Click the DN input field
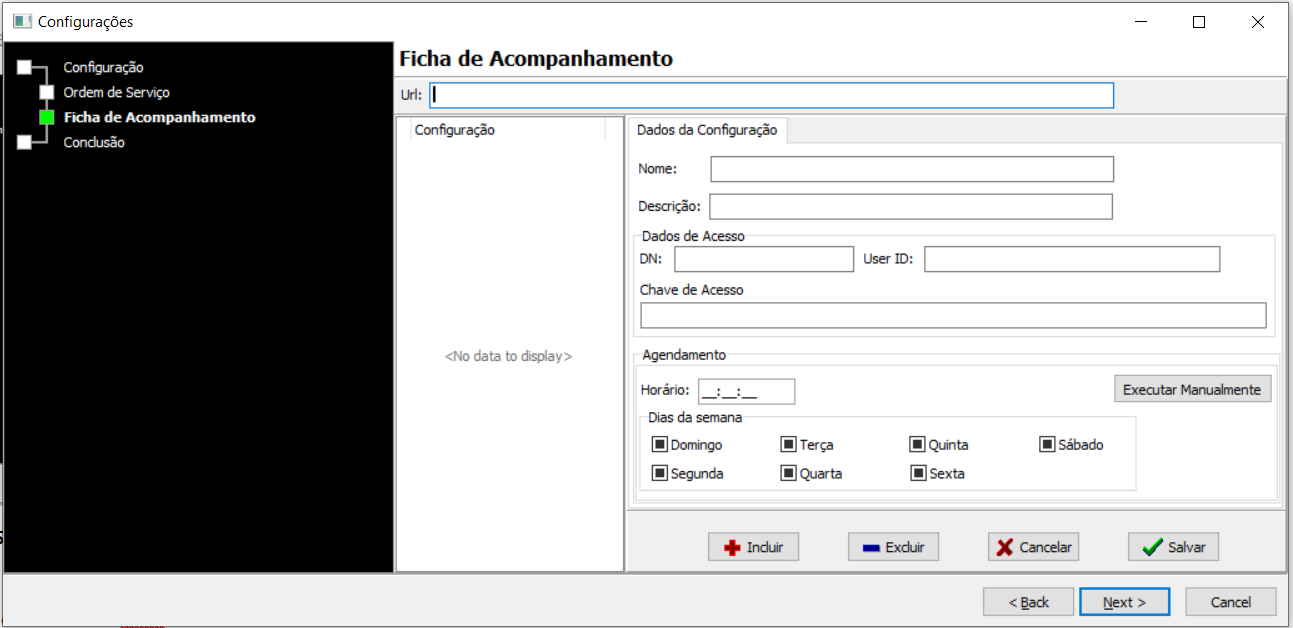The height and width of the screenshot is (628, 1293). pyautogui.click(x=763, y=259)
